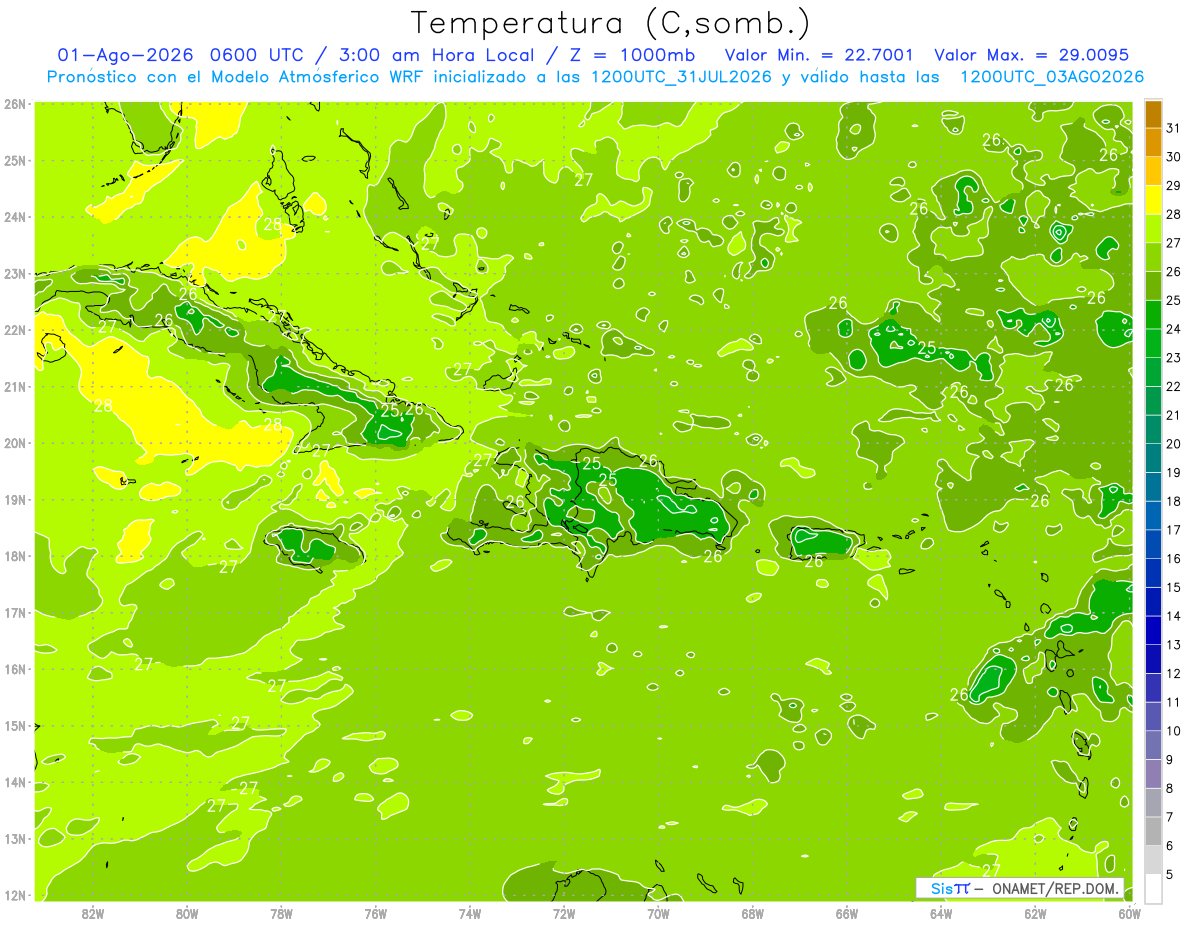Screen dimensions: 1200x927
Task: Click the '16' value on color scale
Action: 1174,559
